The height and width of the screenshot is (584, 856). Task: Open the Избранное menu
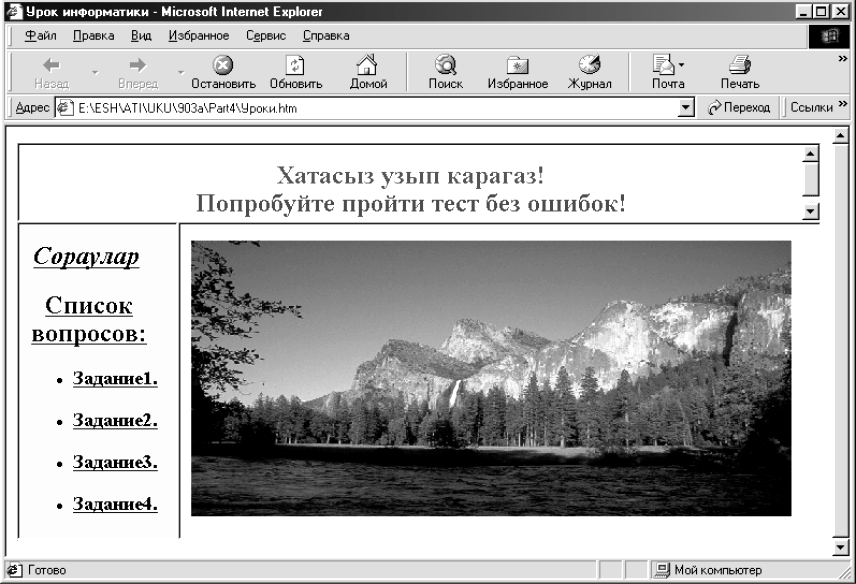point(199,36)
